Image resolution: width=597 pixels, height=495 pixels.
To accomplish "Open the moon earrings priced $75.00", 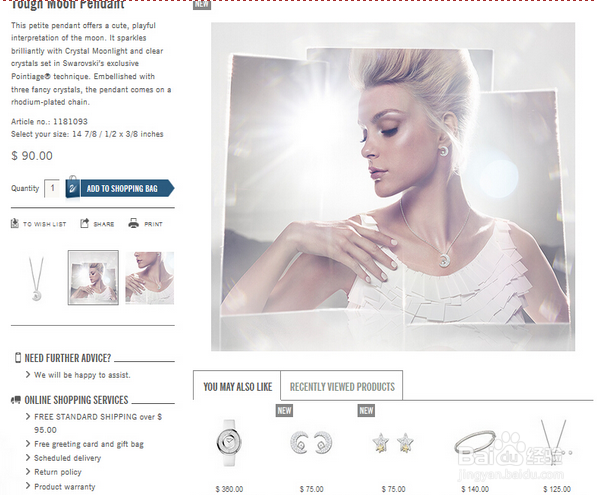I will tap(311, 443).
